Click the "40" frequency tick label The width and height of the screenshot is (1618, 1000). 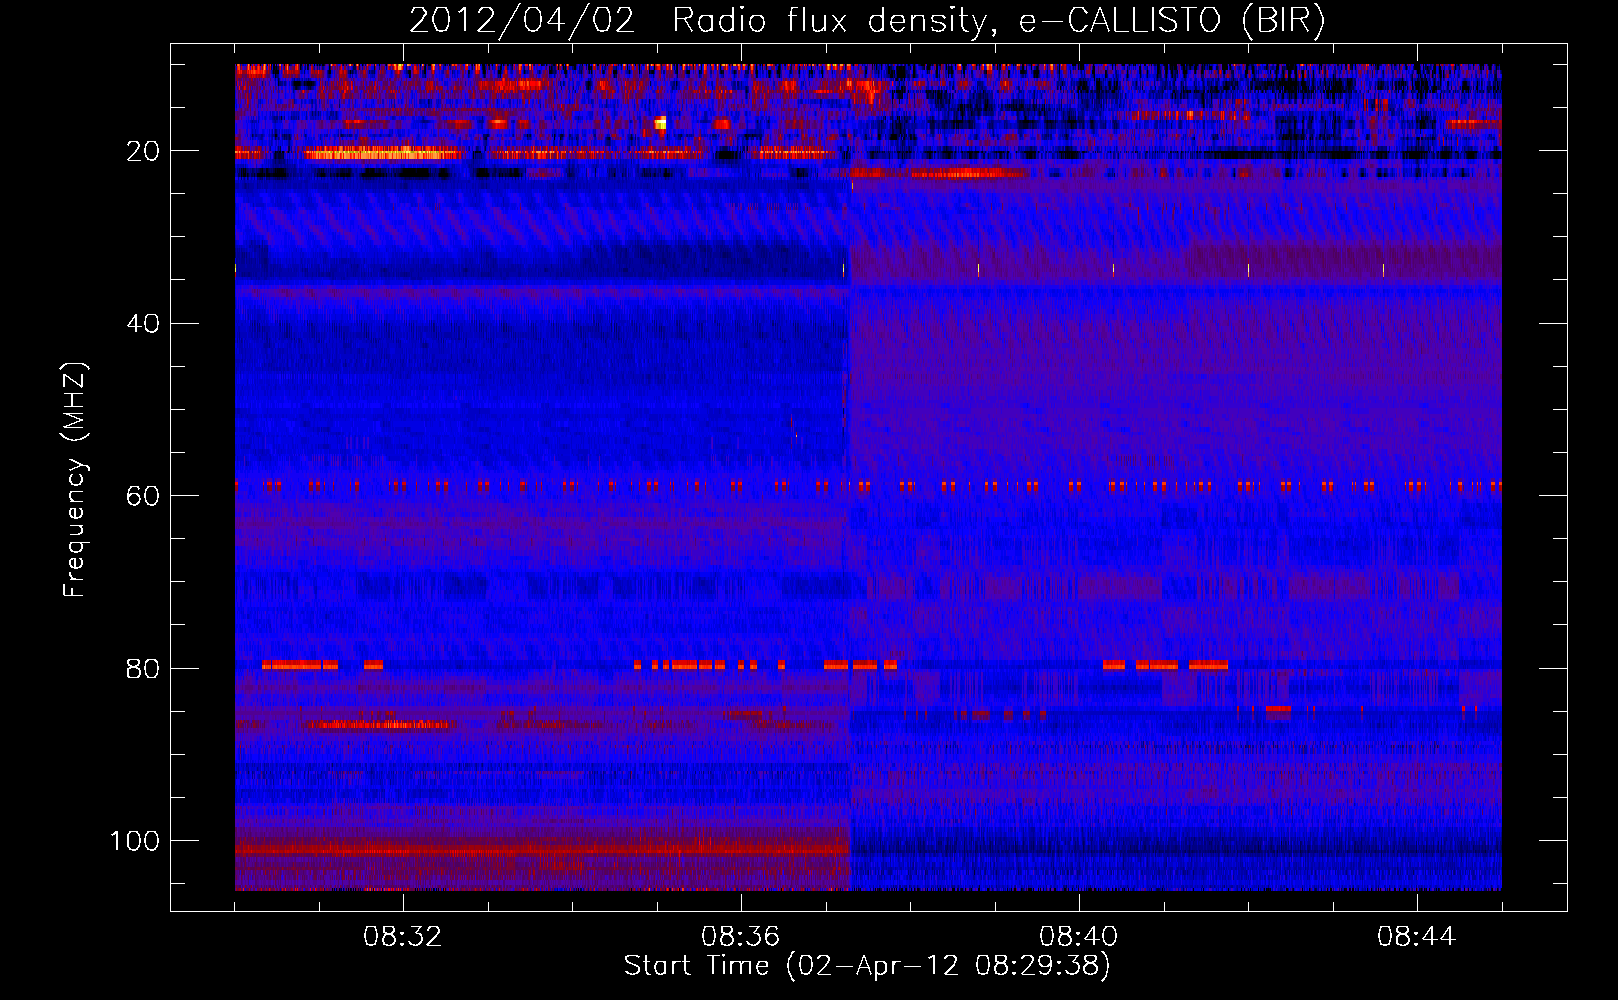pyautogui.click(x=143, y=324)
